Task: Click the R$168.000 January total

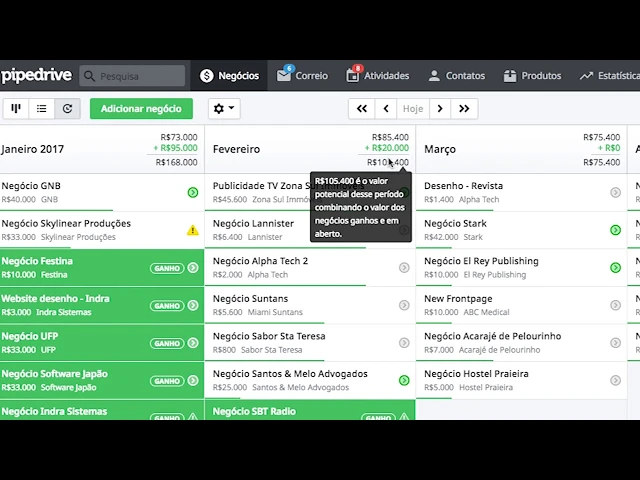Action: pyautogui.click(x=176, y=162)
